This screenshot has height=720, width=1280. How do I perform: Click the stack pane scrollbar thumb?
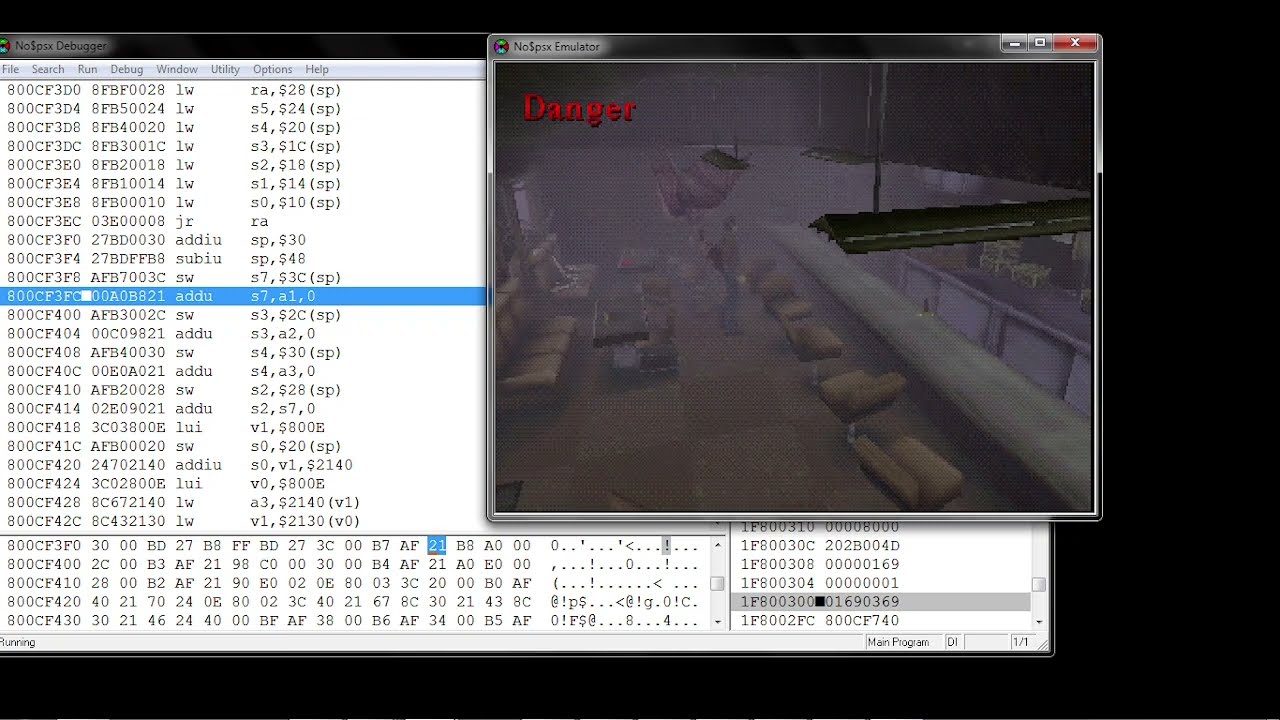(x=1039, y=584)
